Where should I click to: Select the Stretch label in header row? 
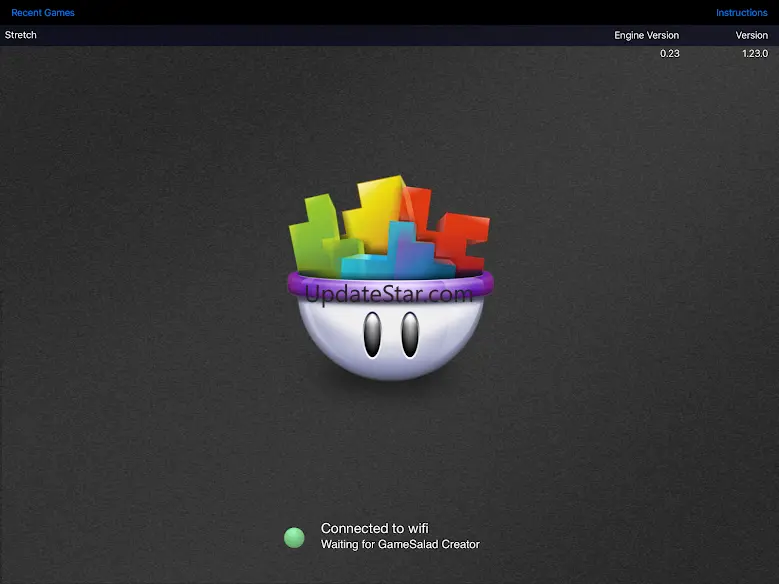pos(21,35)
